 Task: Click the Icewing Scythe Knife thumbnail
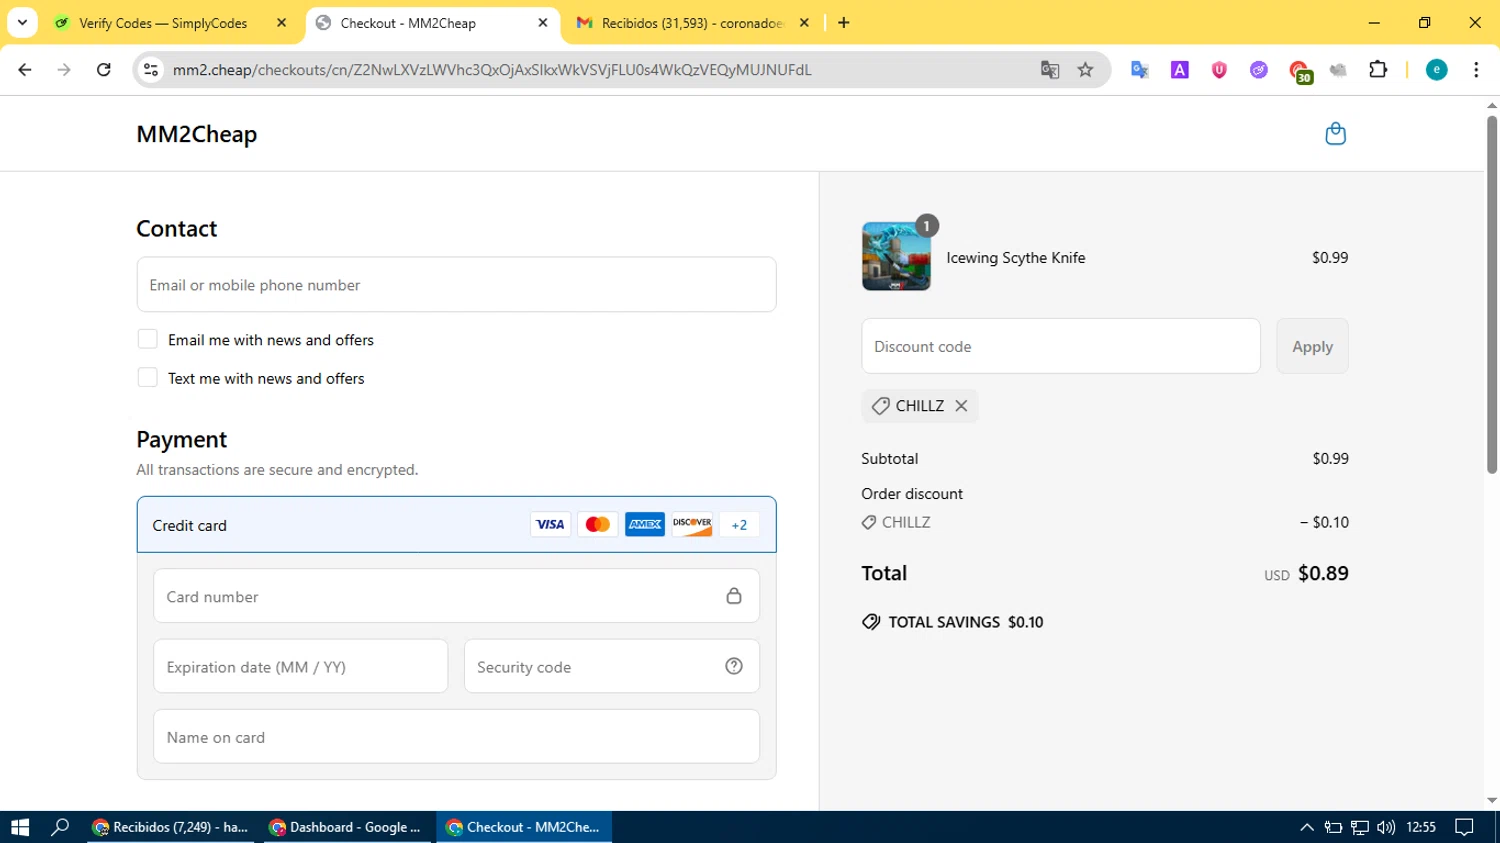(896, 257)
